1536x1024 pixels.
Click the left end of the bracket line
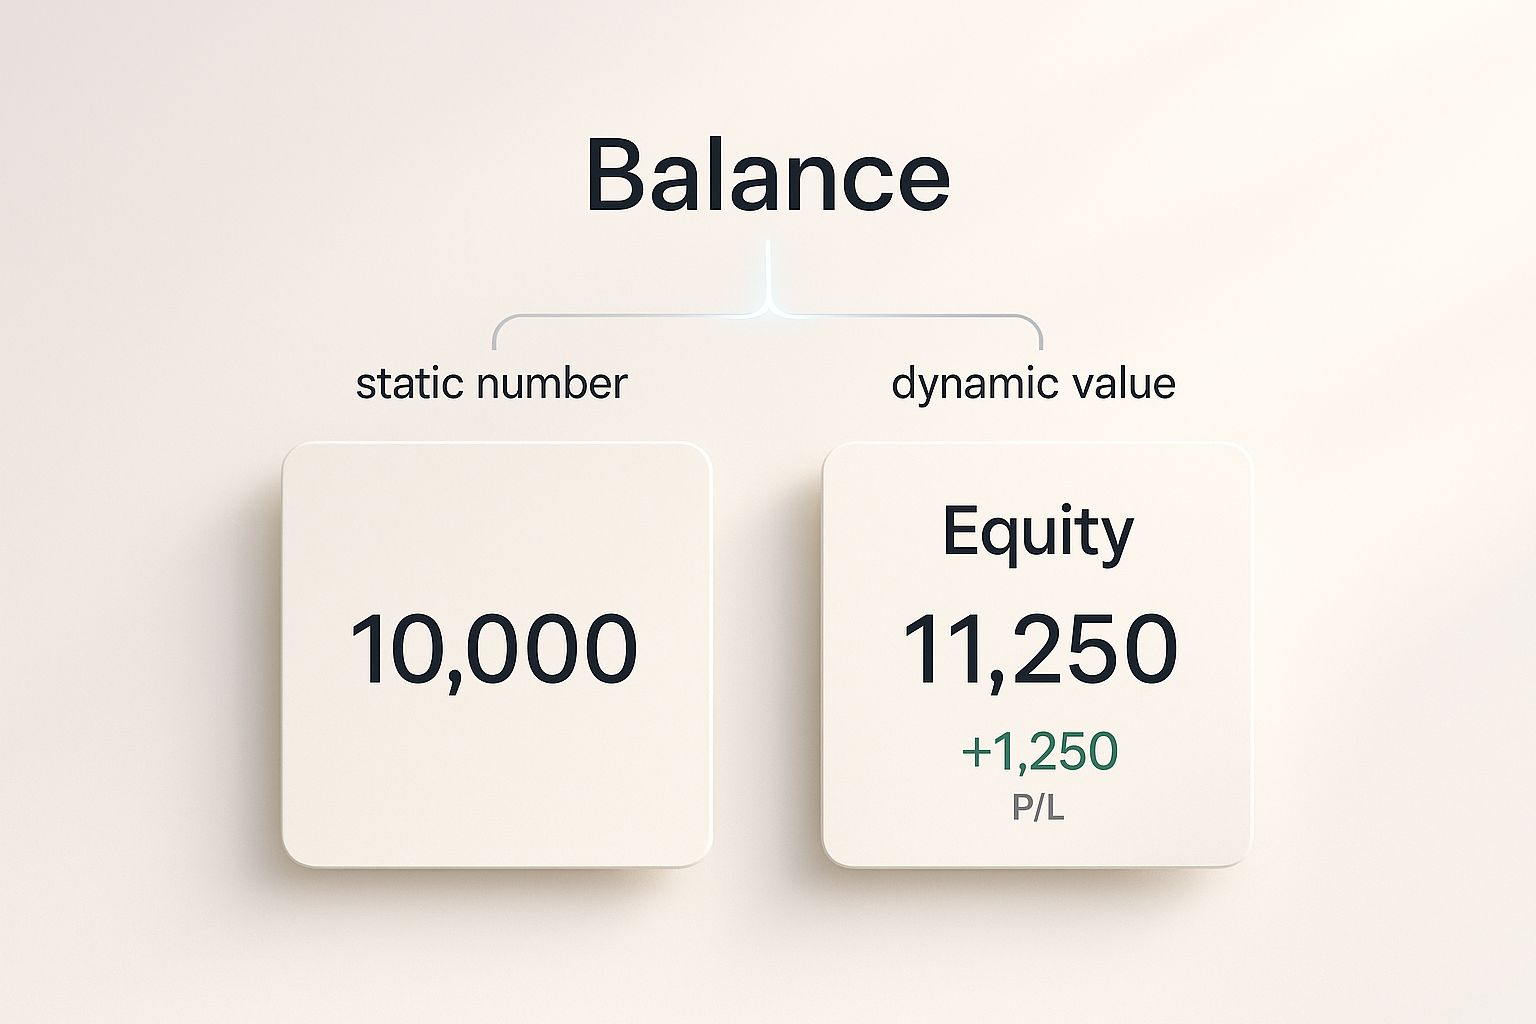[495, 336]
